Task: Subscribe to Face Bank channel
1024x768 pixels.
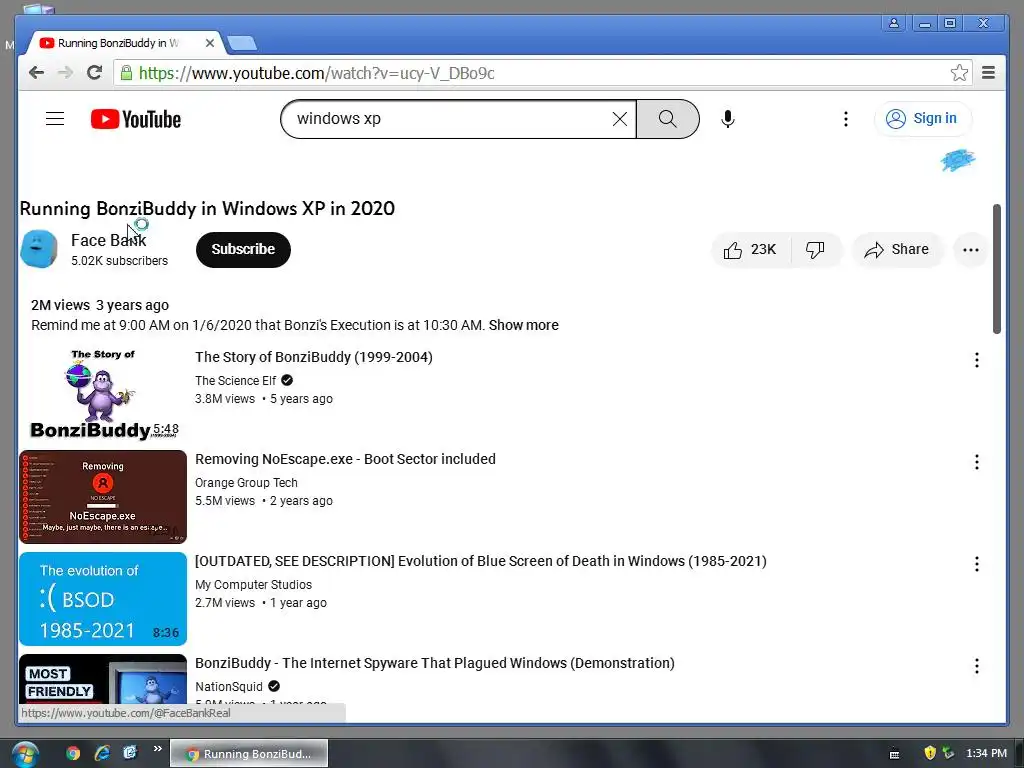Action: coord(243,249)
